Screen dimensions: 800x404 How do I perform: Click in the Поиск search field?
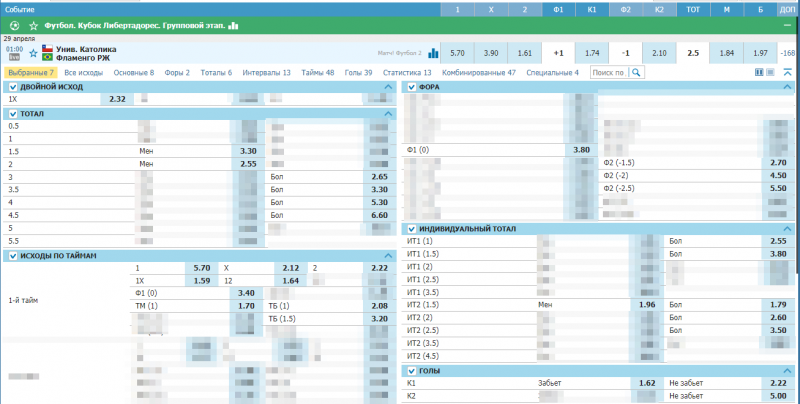click(x=608, y=73)
